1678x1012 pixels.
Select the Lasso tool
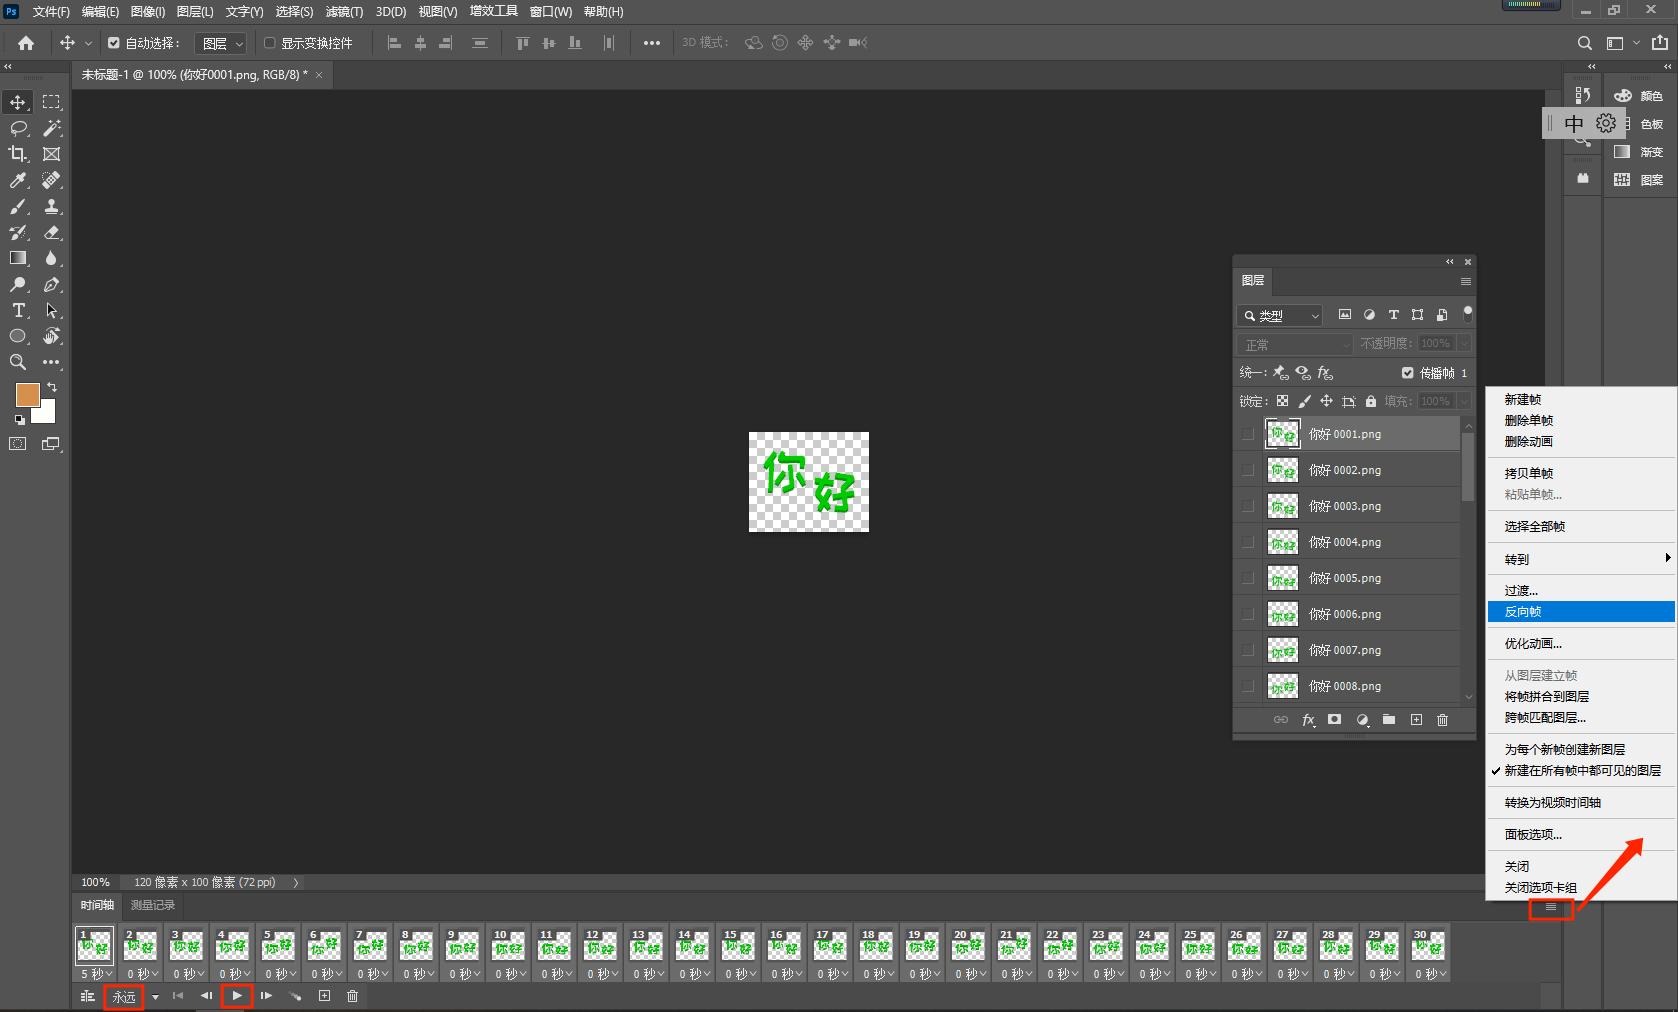pos(18,128)
